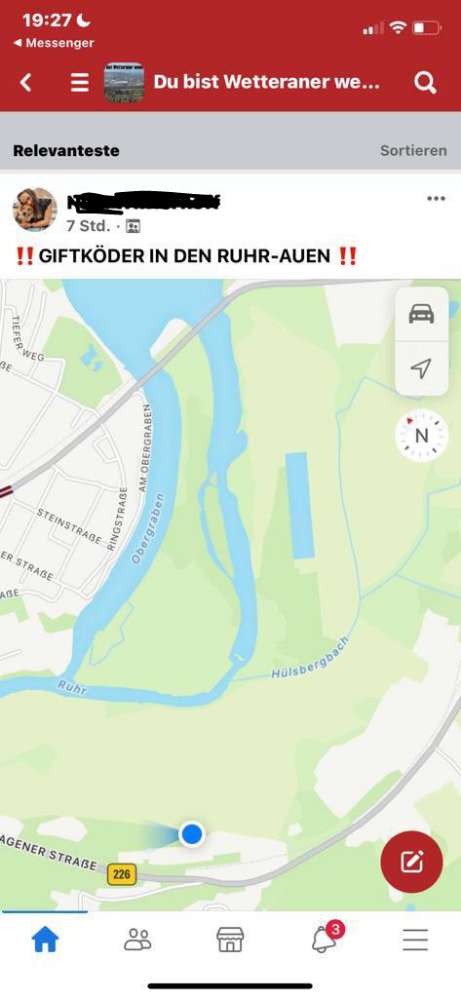Screen dimensions: 461x998
Task: Open the bottom-right menu lines icon
Action: coord(415,939)
